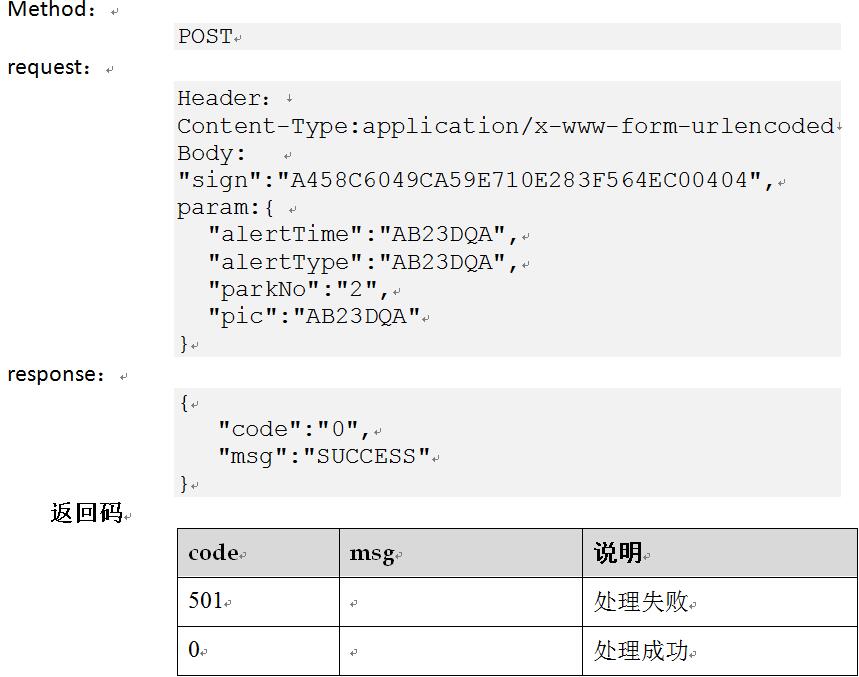The height and width of the screenshot is (677, 859).
Task: Click the code column header cell
Action: click(x=258, y=554)
